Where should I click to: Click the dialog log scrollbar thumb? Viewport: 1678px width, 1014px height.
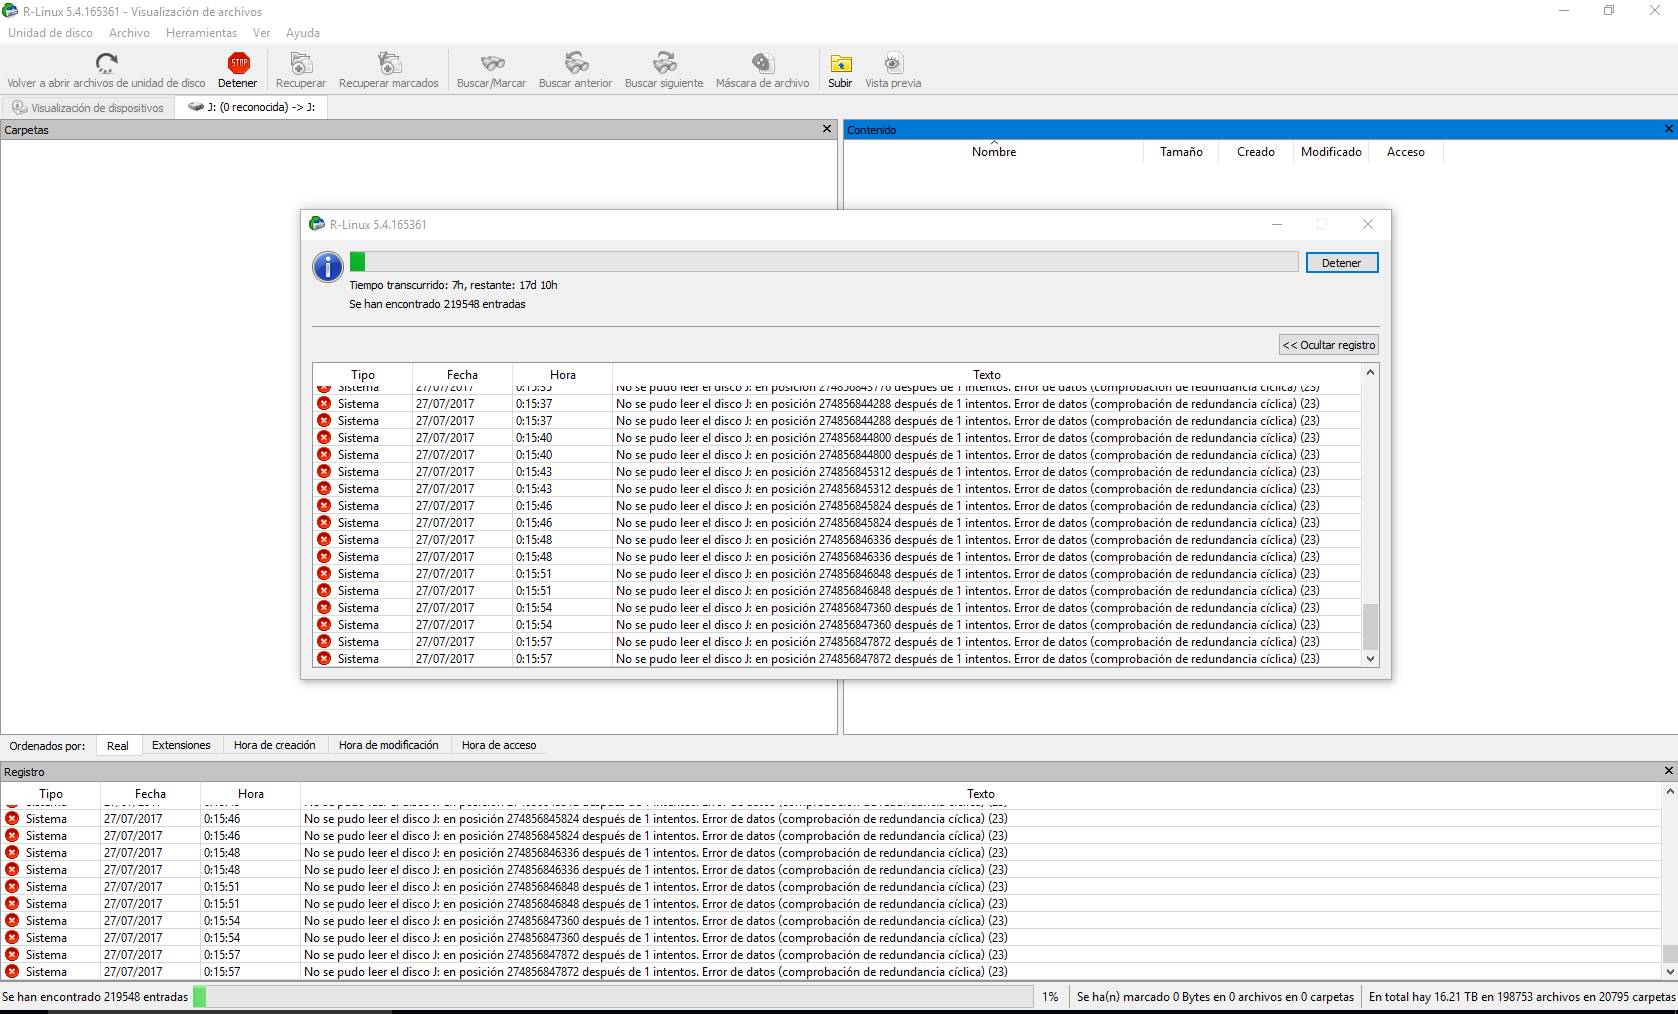pyautogui.click(x=1370, y=627)
